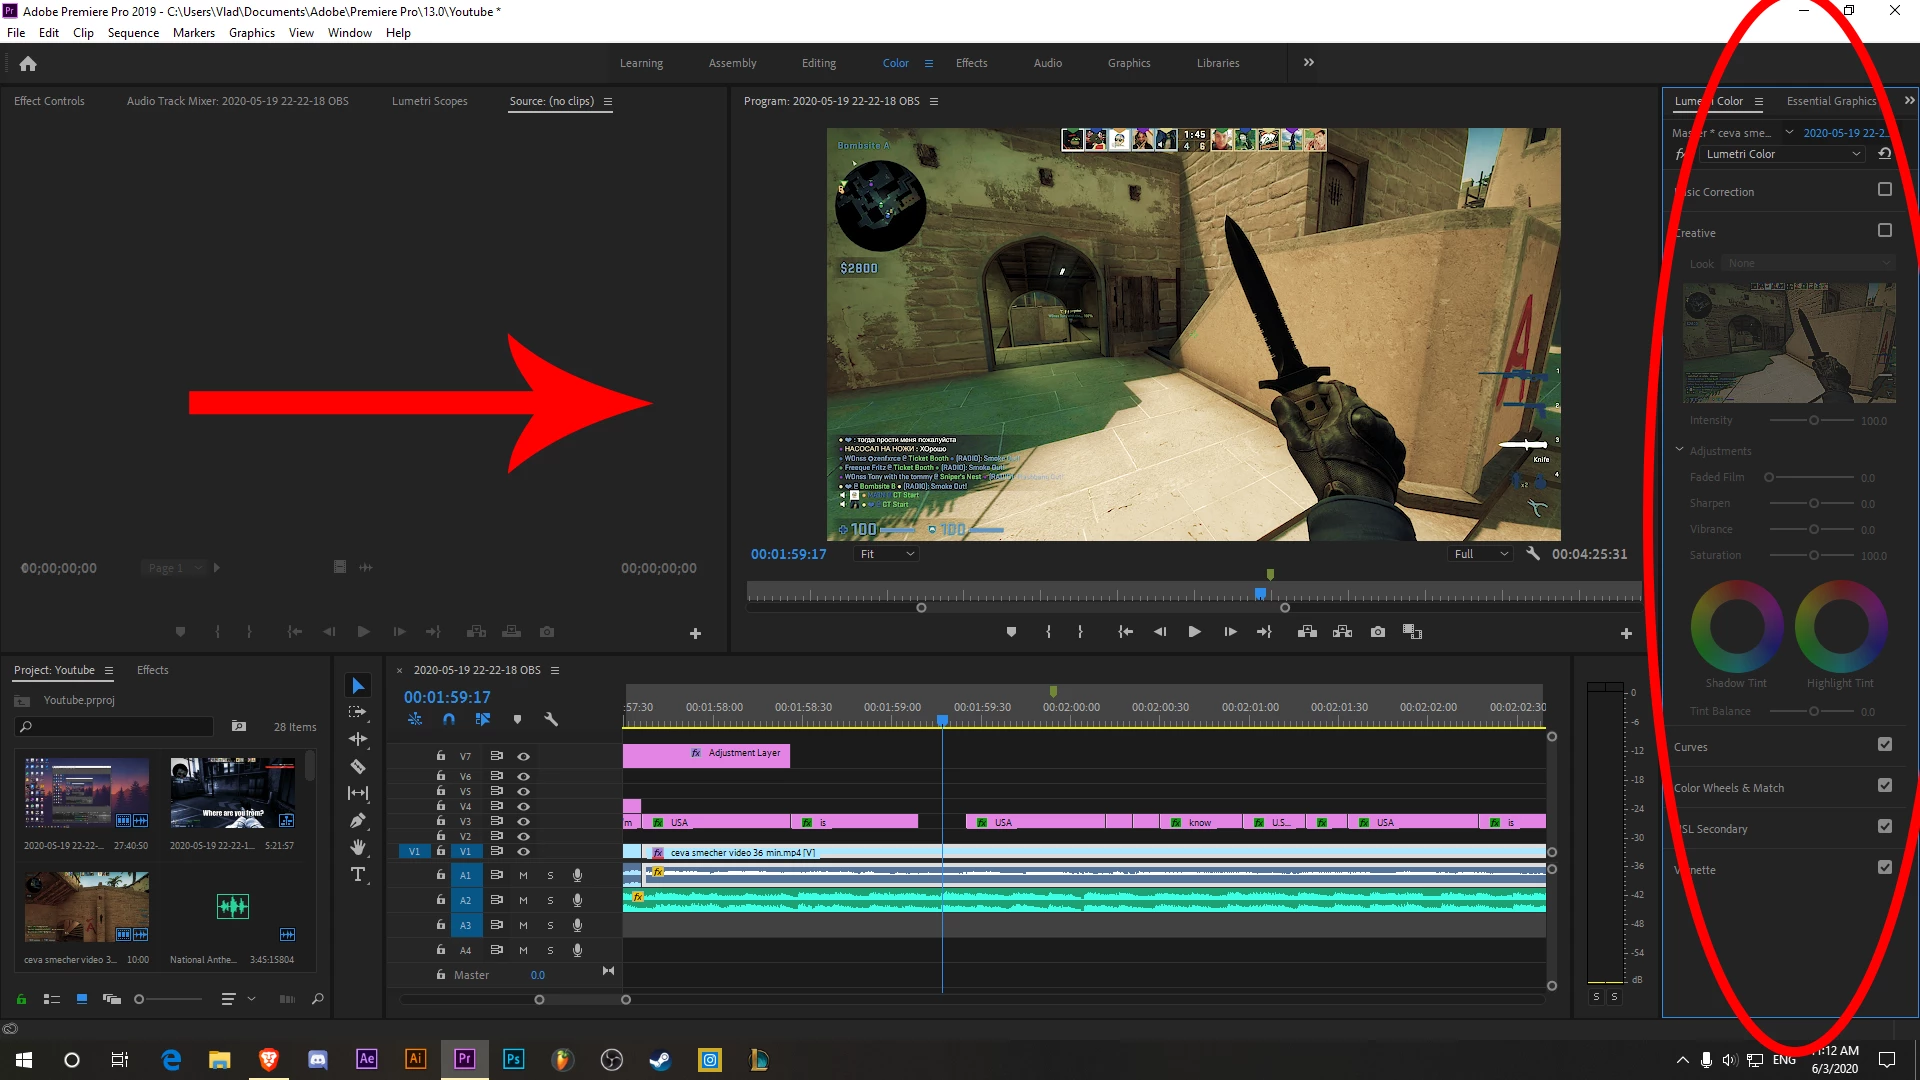This screenshot has width=1920, height=1080.
Task: Open the Lumetri Color effect dropdown
Action: click(x=1782, y=154)
